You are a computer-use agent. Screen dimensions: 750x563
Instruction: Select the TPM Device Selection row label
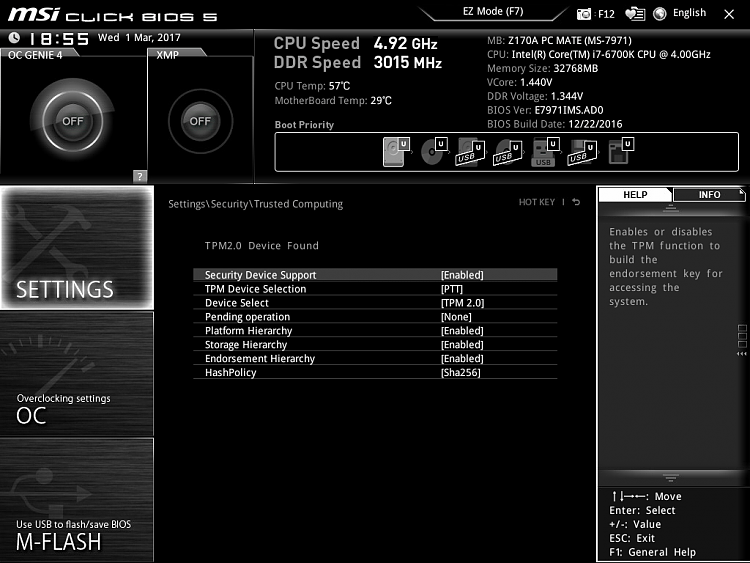[x=255, y=289]
